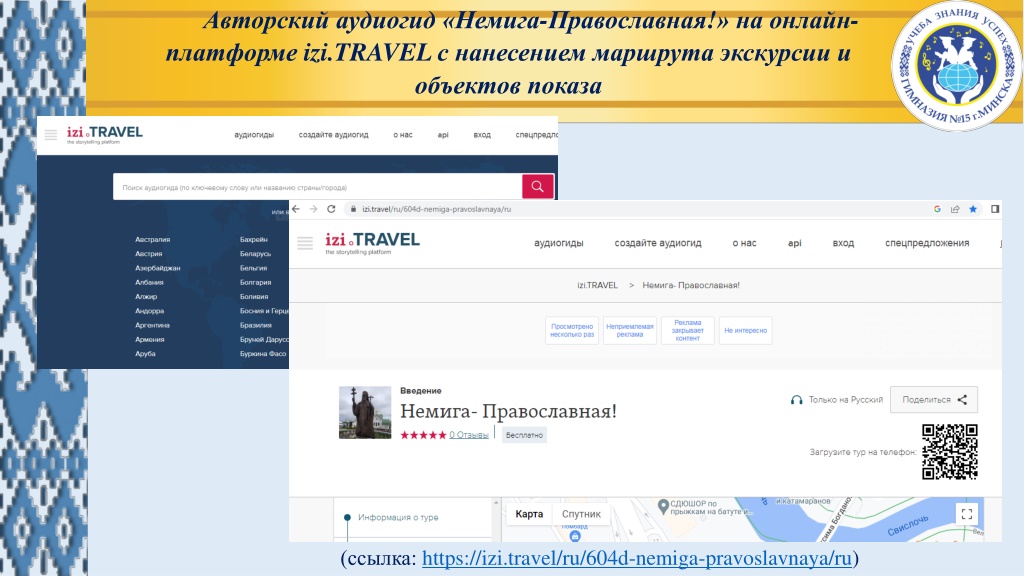Click Только на Русский language label
1024x576 pixels.
846,400
